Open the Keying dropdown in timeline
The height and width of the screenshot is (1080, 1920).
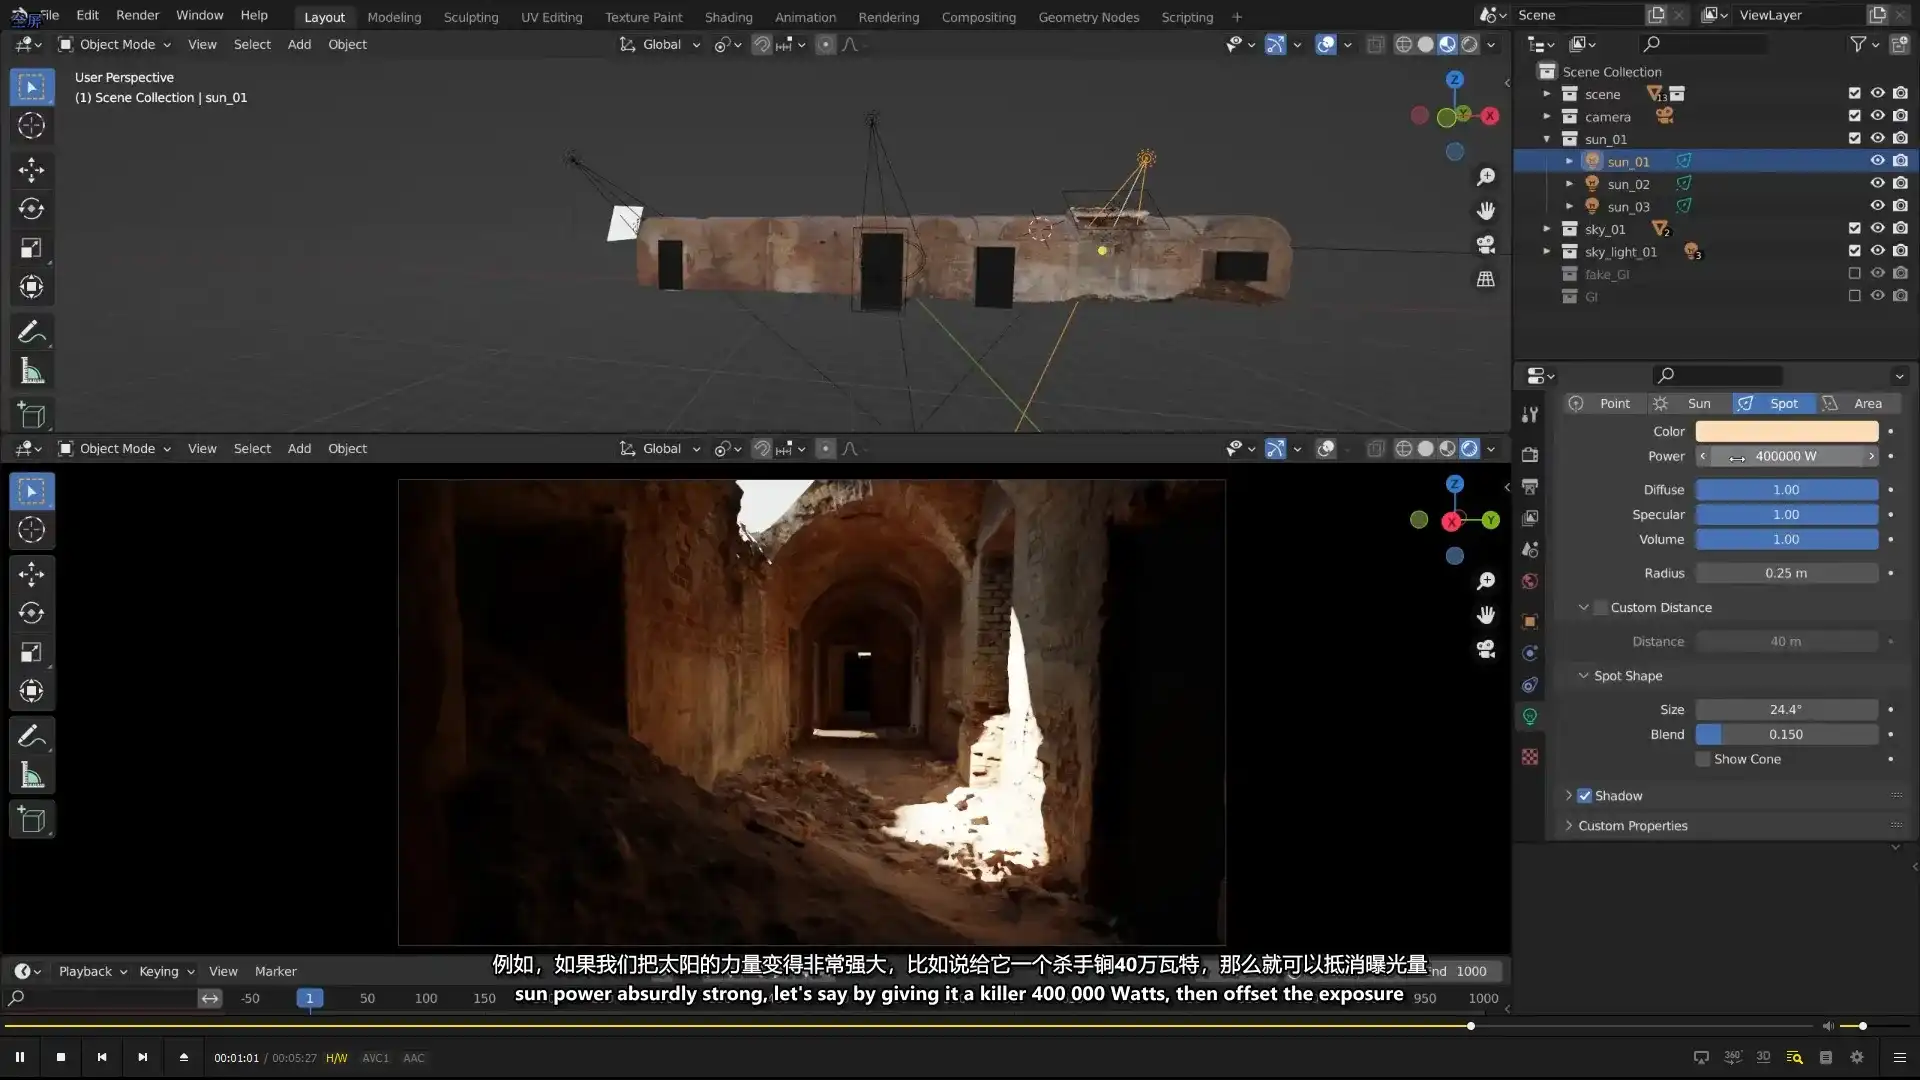click(x=166, y=971)
